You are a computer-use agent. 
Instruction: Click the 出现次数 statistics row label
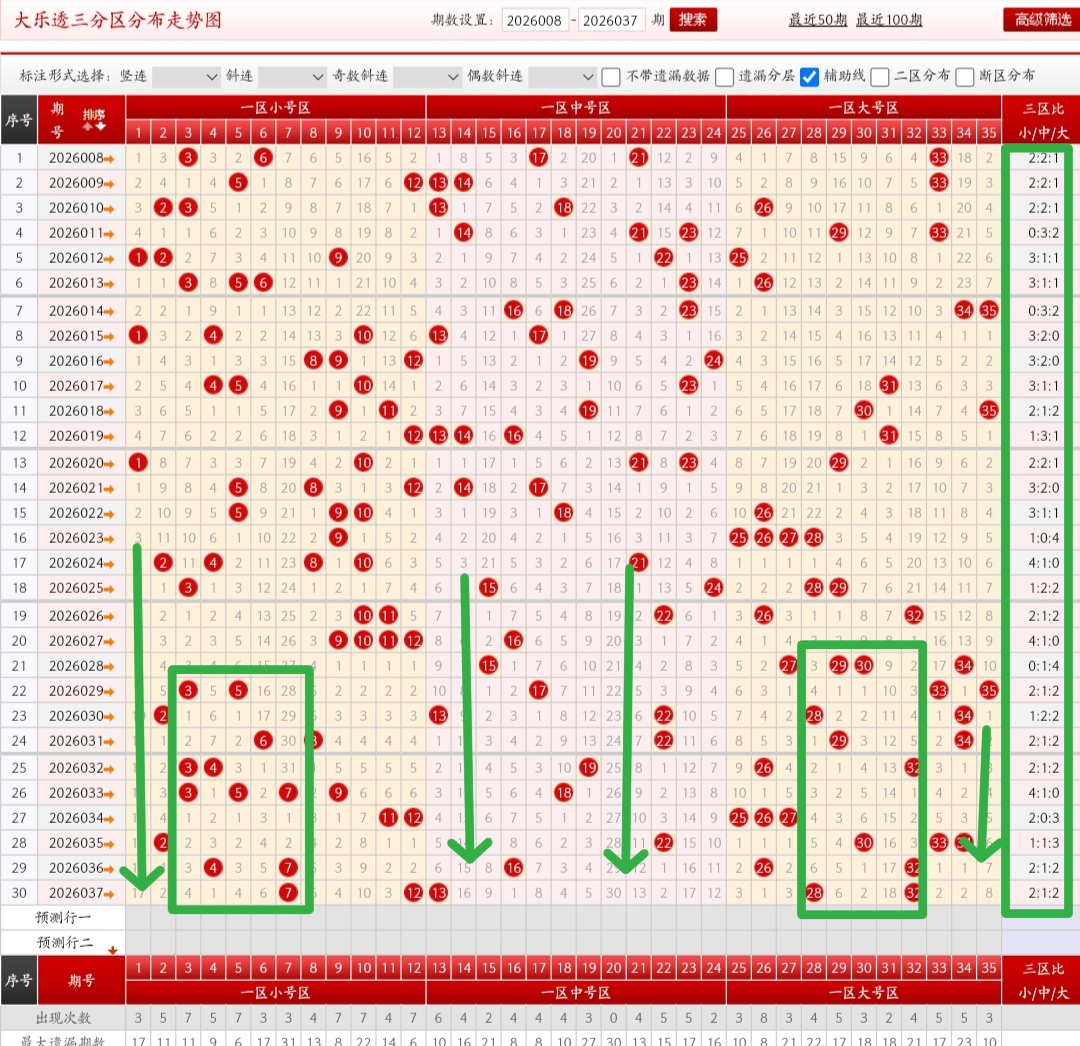pyautogui.click(x=63, y=1018)
